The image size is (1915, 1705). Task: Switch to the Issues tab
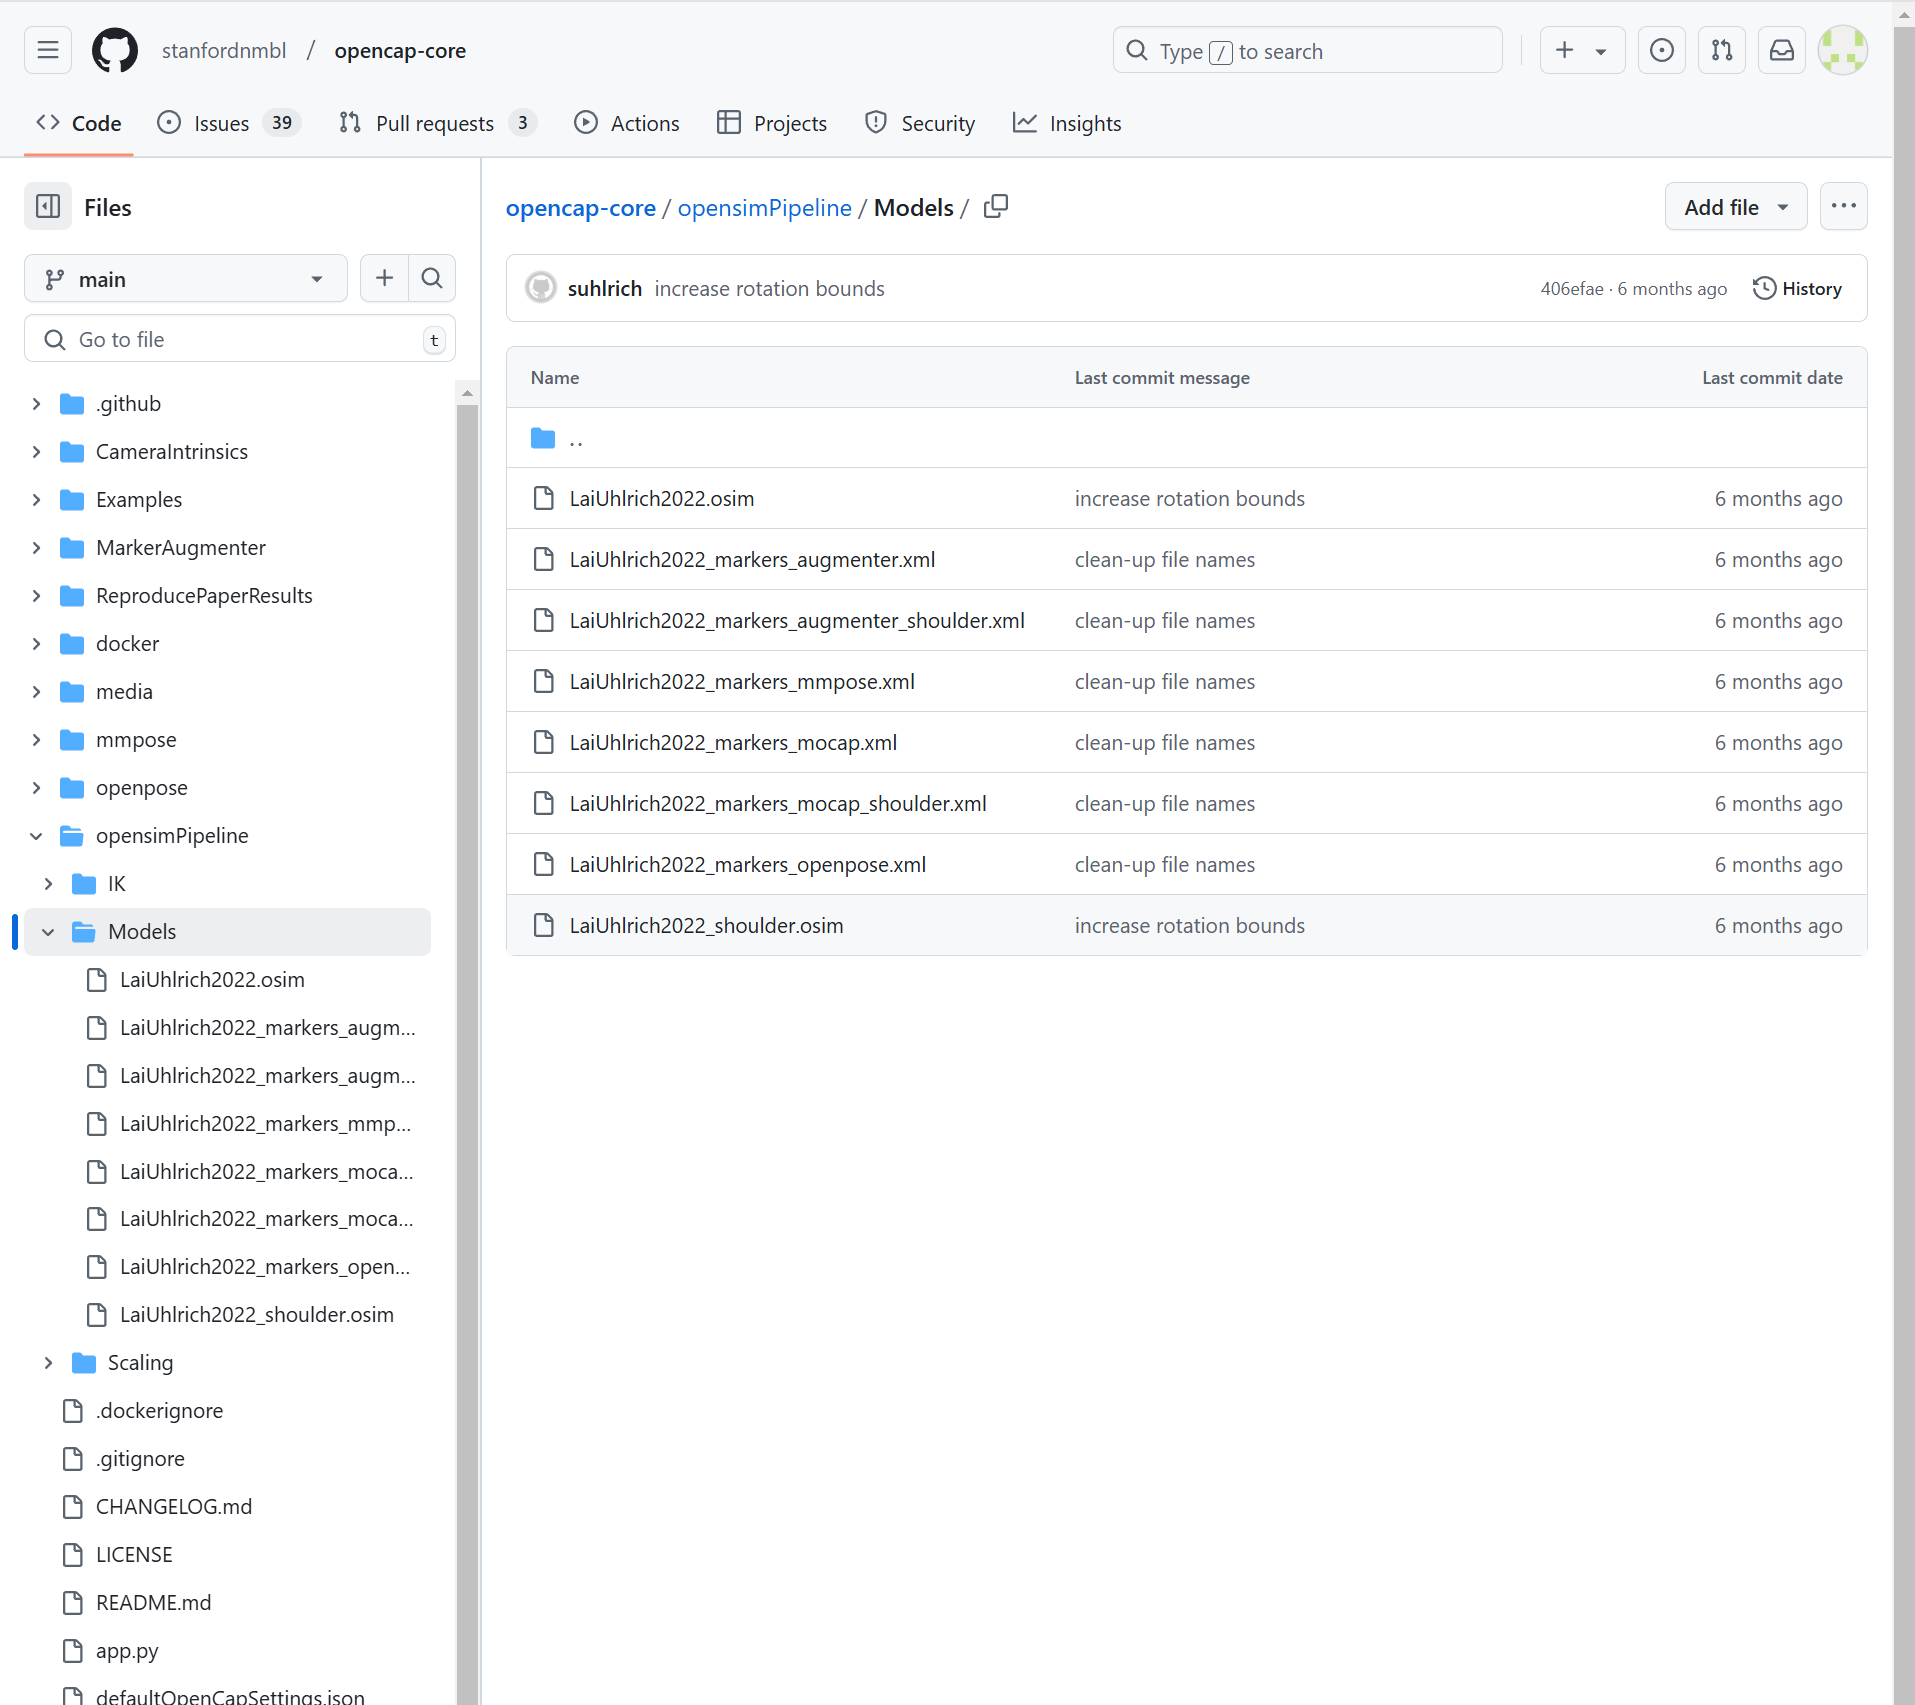click(x=229, y=123)
